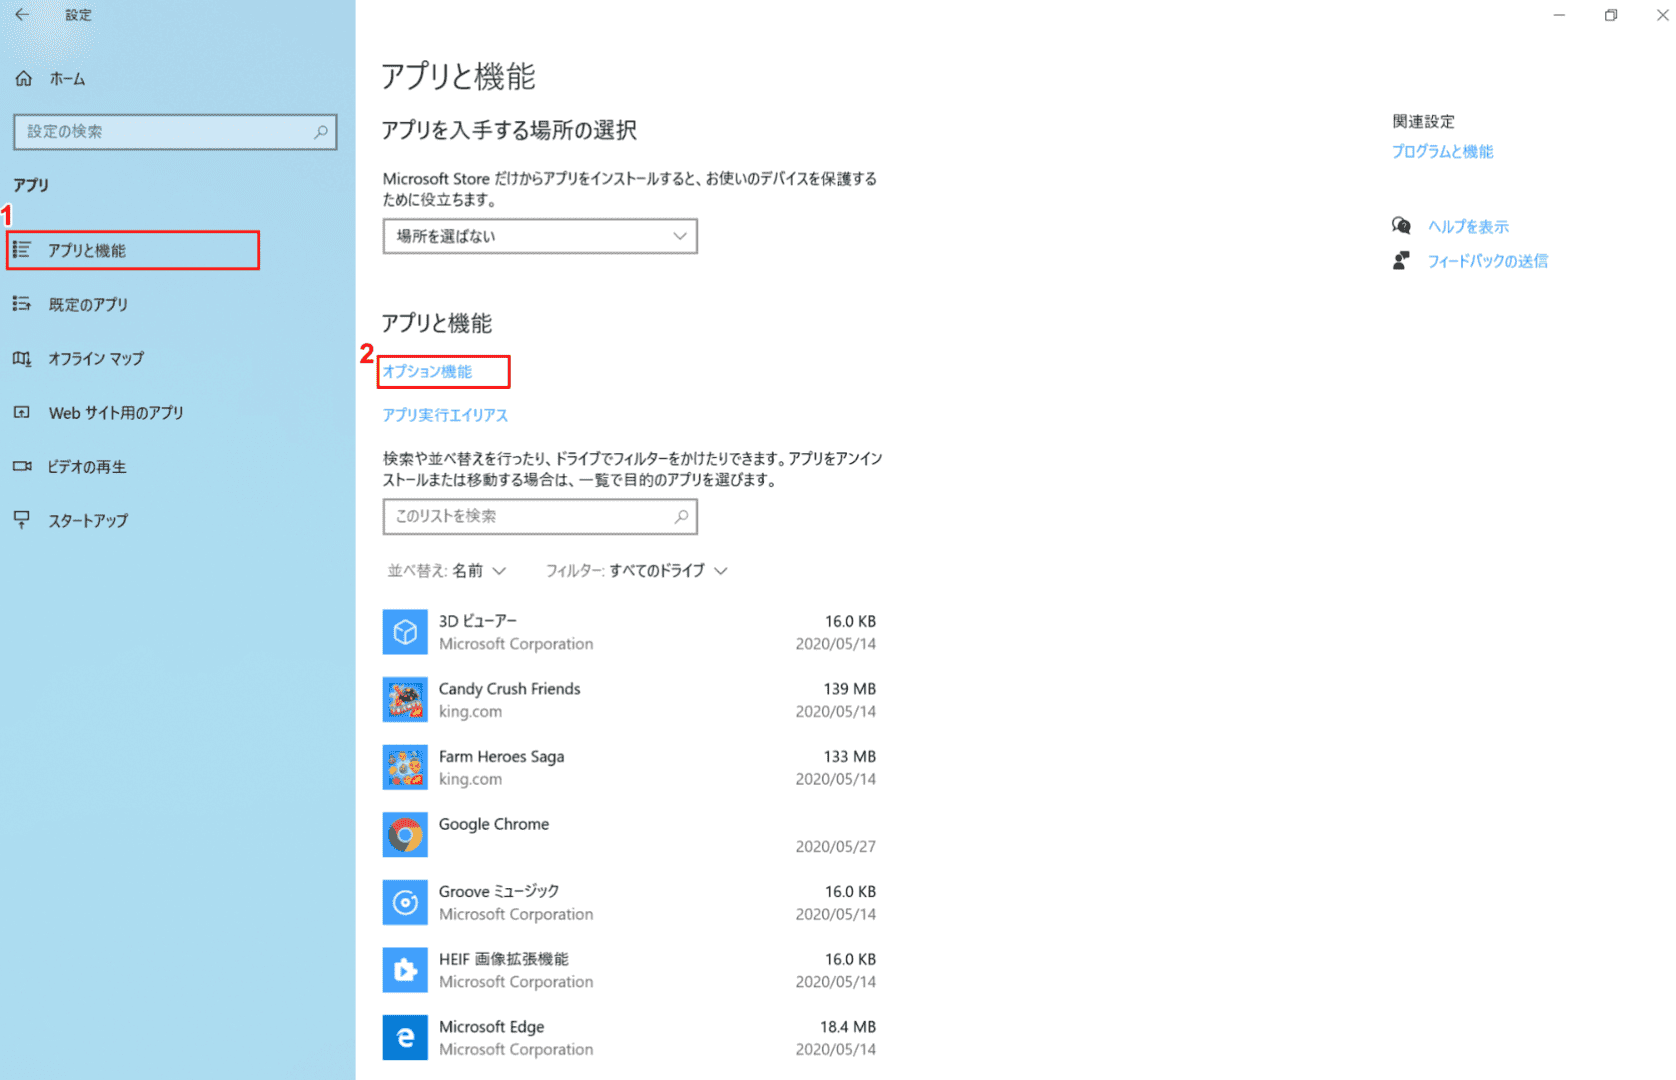Click the ヘルプを表示 link
Viewport: 1676px width, 1080px height.
point(1468,227)
